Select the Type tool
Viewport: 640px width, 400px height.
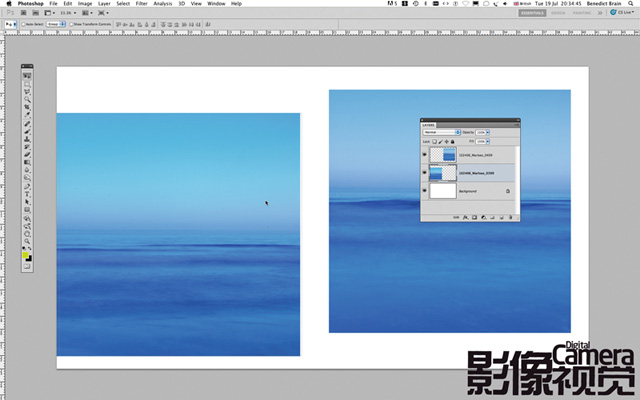tap(27, 194)
